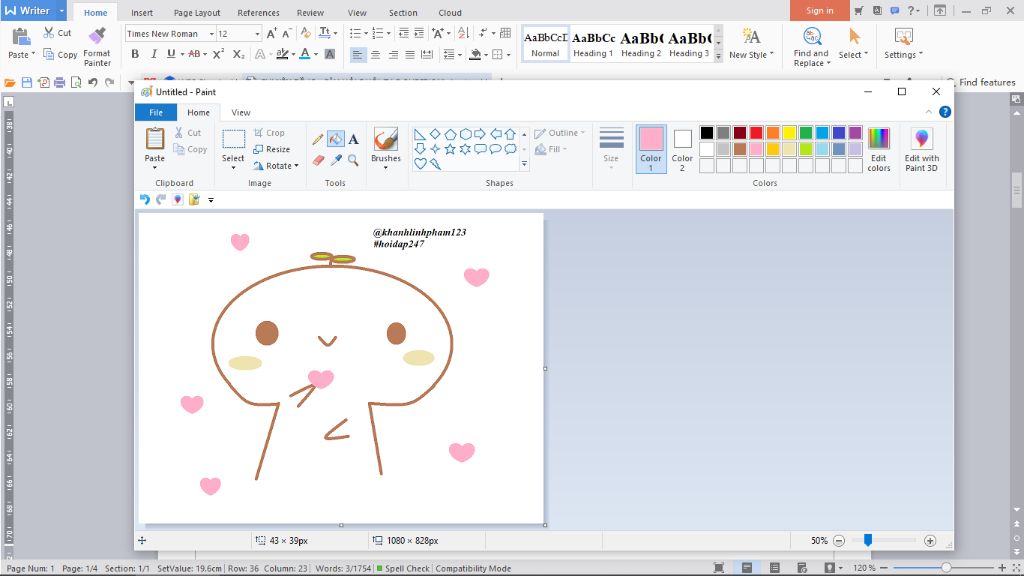Click New Style in Writer ribbon
Viewport: 1024px width, 576px height.
(x=751, y=44)
